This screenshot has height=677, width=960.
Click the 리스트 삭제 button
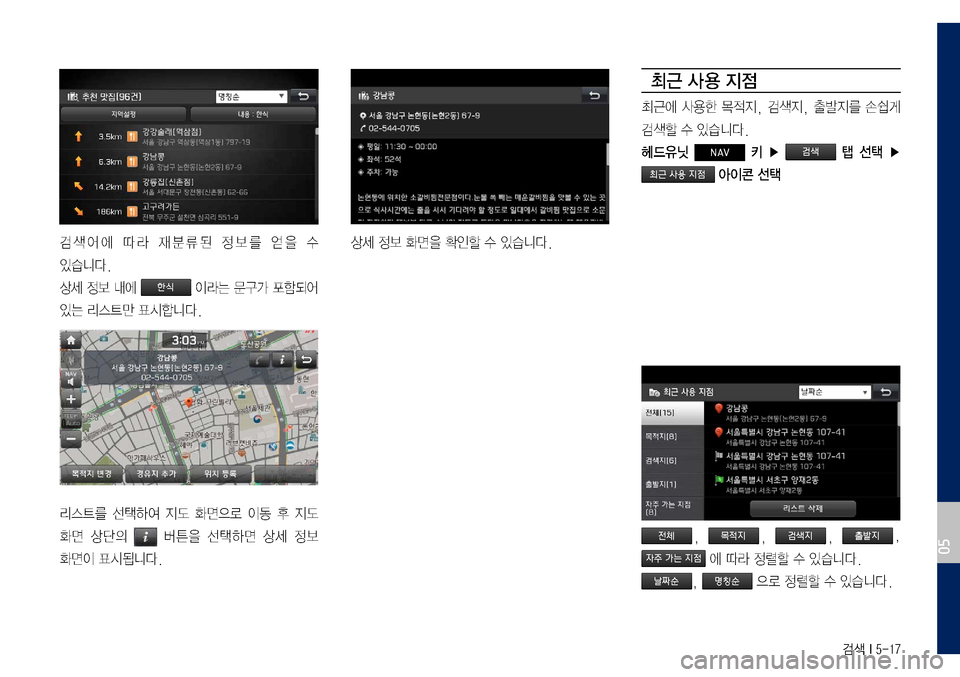[x=803, y=509]
